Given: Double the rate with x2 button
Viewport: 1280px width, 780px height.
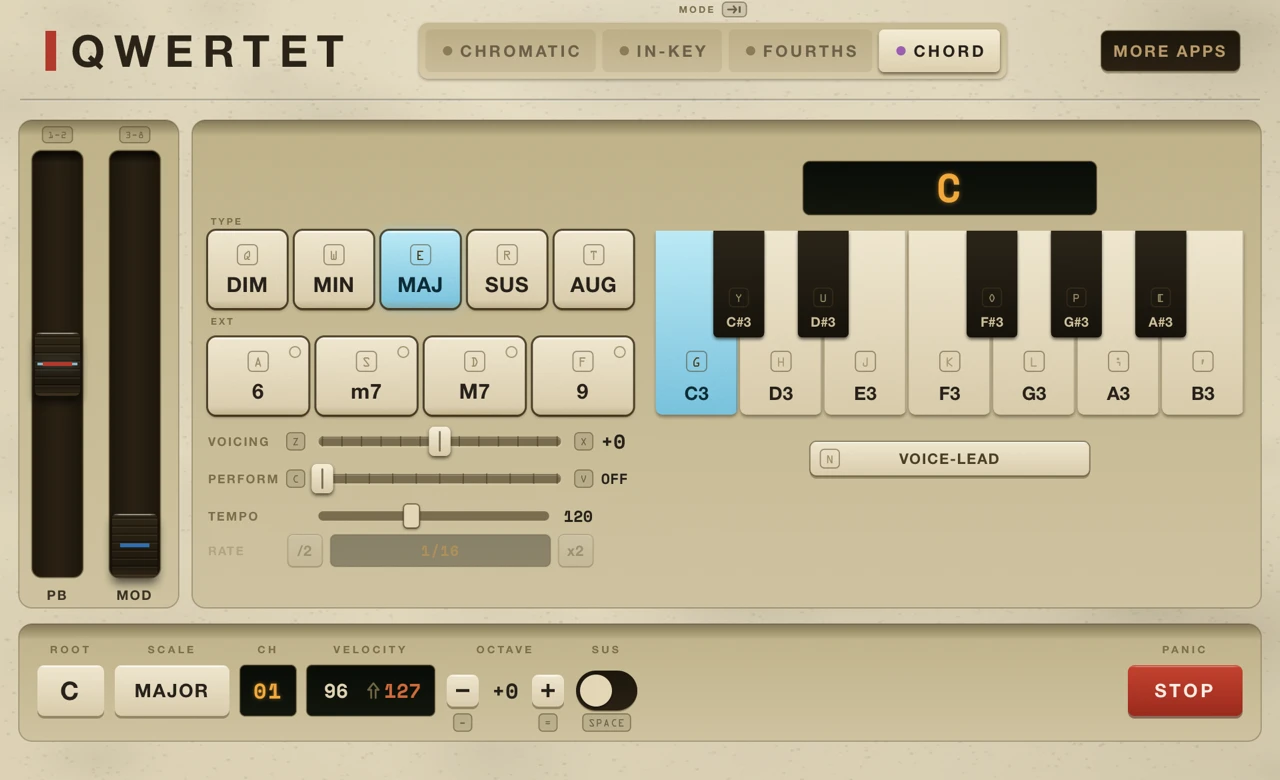Looking at the screenshot, I should 576,551.
